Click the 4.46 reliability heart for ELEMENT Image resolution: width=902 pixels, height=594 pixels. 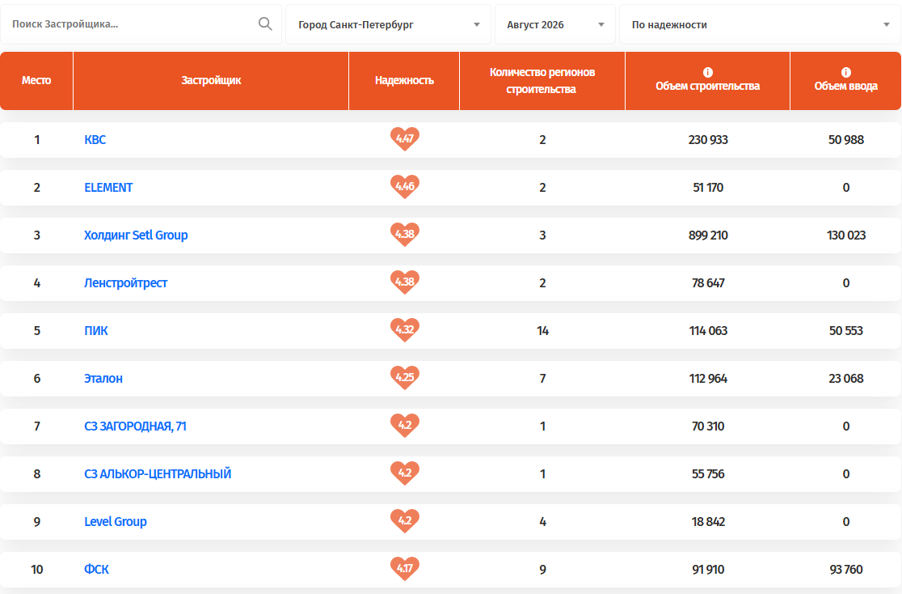[404, 187]
